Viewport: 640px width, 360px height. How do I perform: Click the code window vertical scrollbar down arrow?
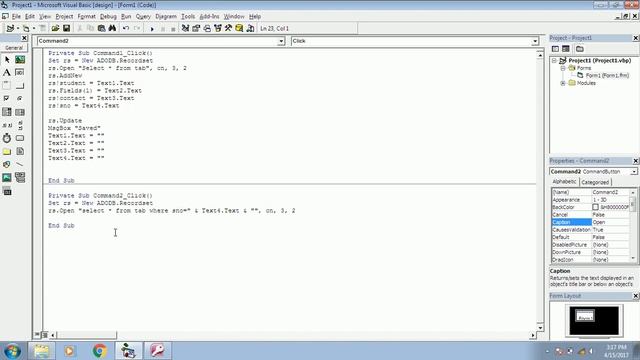[540, 327]
